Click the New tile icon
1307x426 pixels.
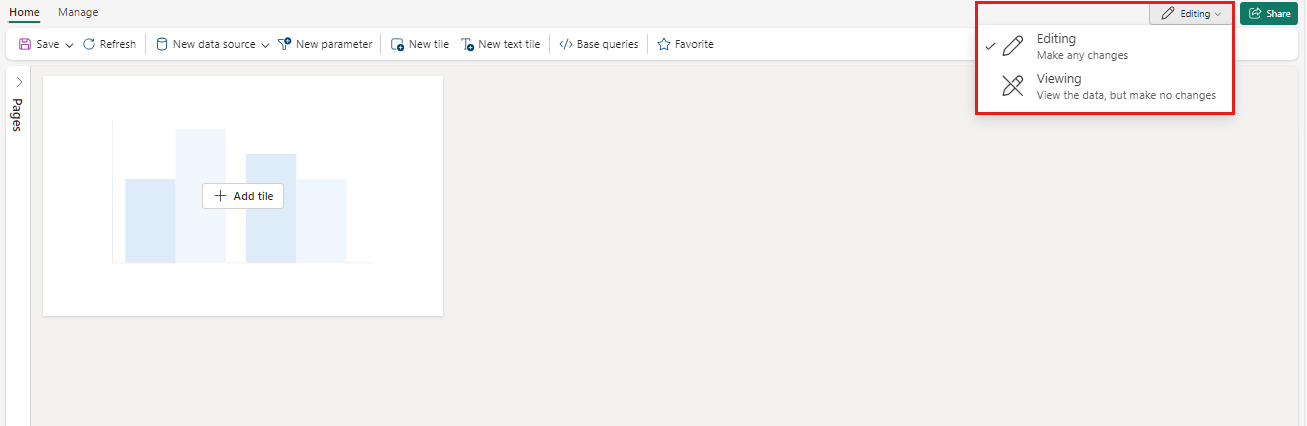click(x=398, y=44)
